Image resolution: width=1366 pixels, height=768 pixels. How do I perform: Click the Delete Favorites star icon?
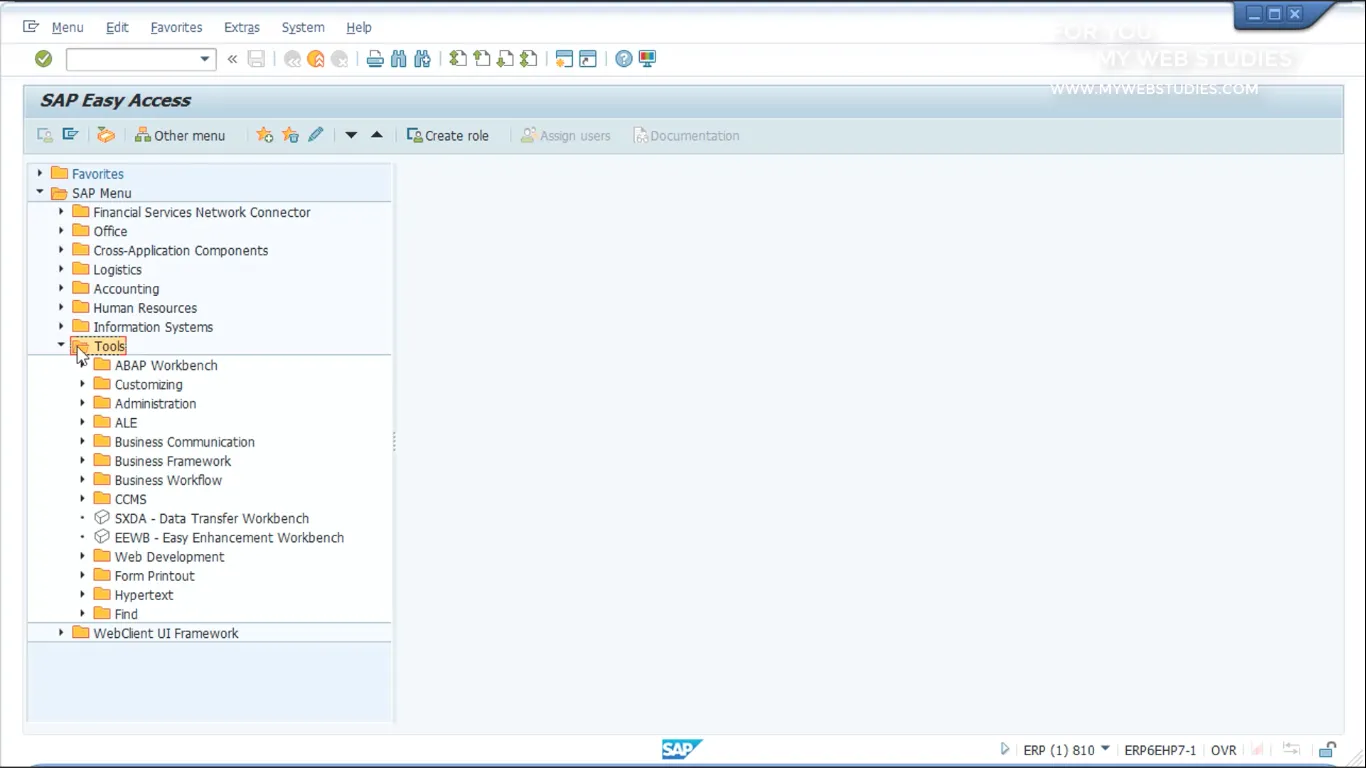pyautogui.click(x=290, y=135)
